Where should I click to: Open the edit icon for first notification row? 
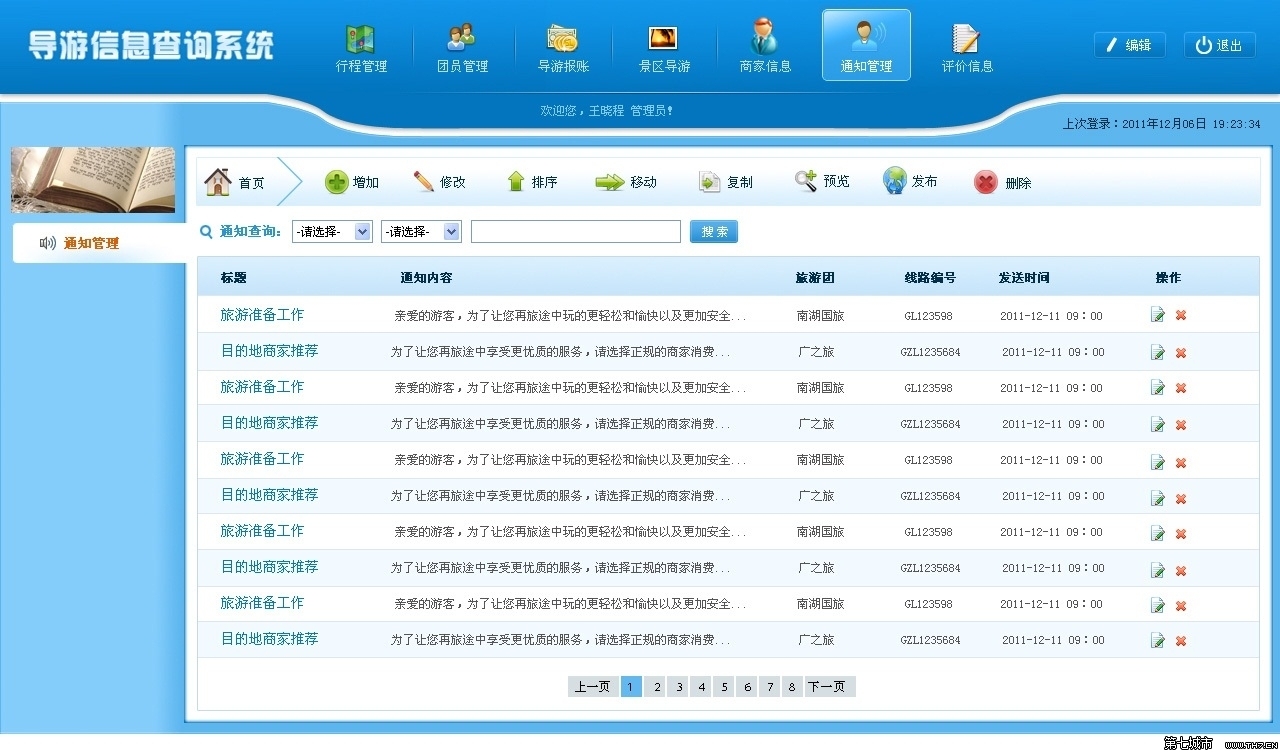point(1157,314)
